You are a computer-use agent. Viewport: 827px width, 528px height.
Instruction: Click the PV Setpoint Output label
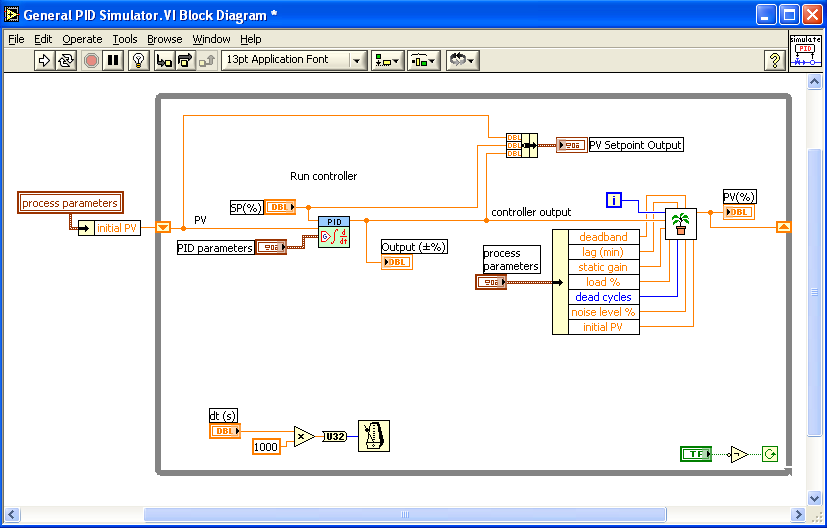(x=636, y=145)
